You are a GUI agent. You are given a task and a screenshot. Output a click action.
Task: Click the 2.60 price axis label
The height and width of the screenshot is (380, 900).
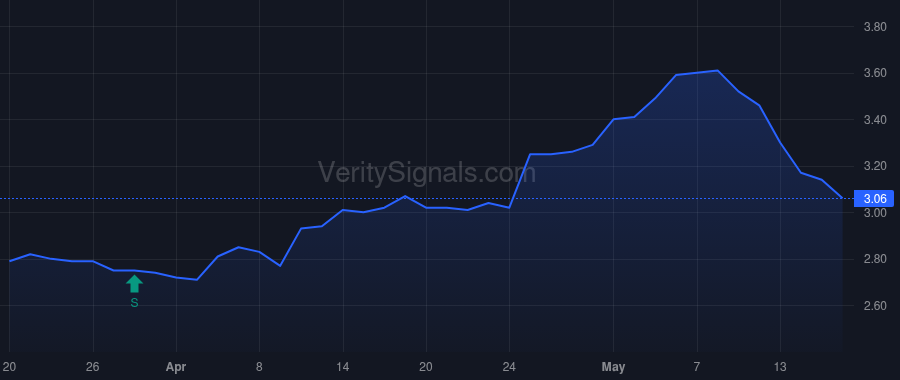click(875, 305)
